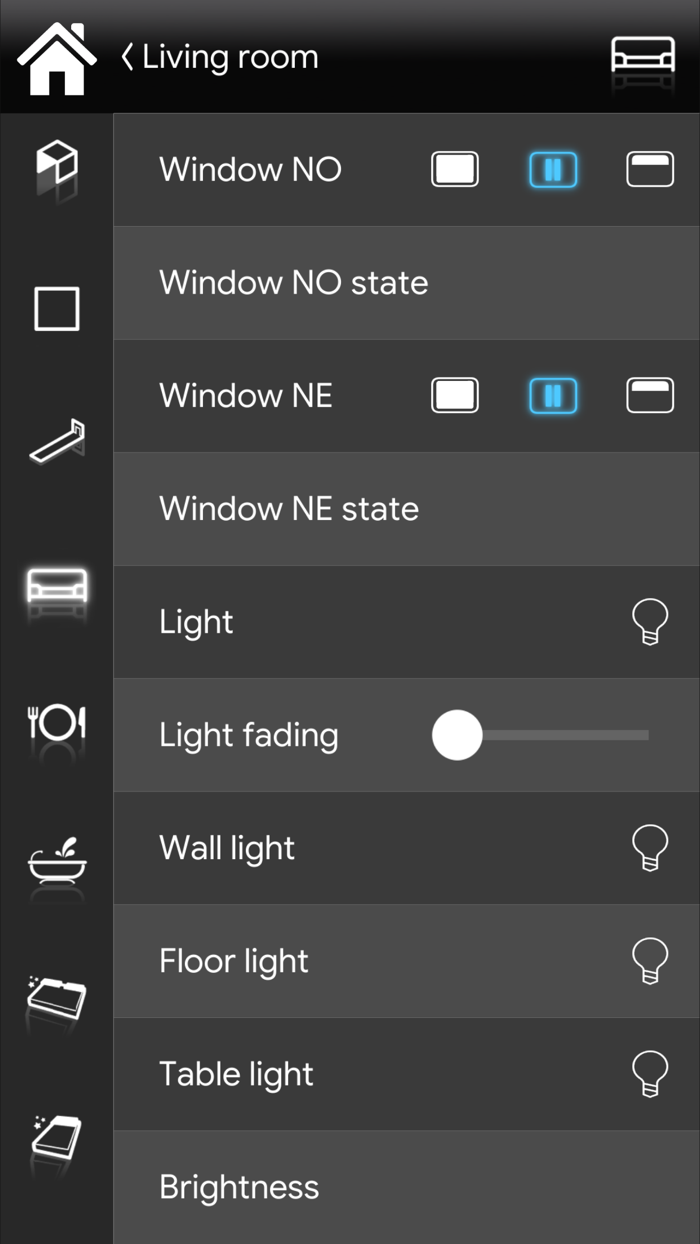Switch on the Floor light bulb
Image resolution: width=700 pixels, height=1244 pixels.
(650, 961)
